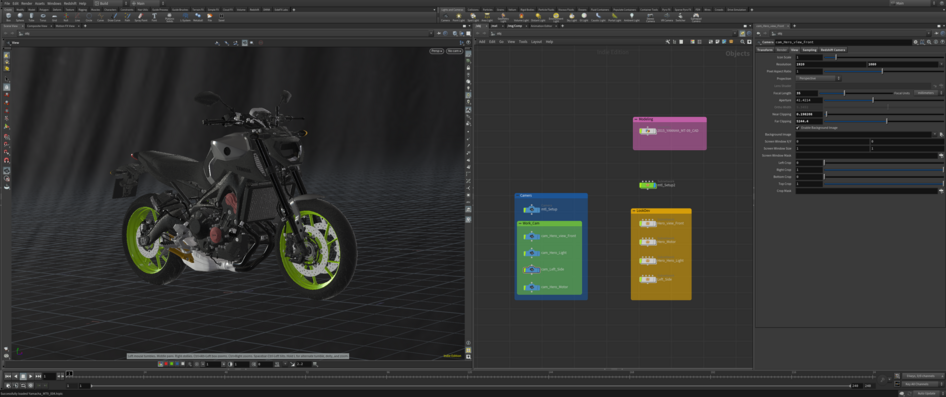The image size is (946, 397).
Task: Click the Background Image path field
Action: point(863,135)
